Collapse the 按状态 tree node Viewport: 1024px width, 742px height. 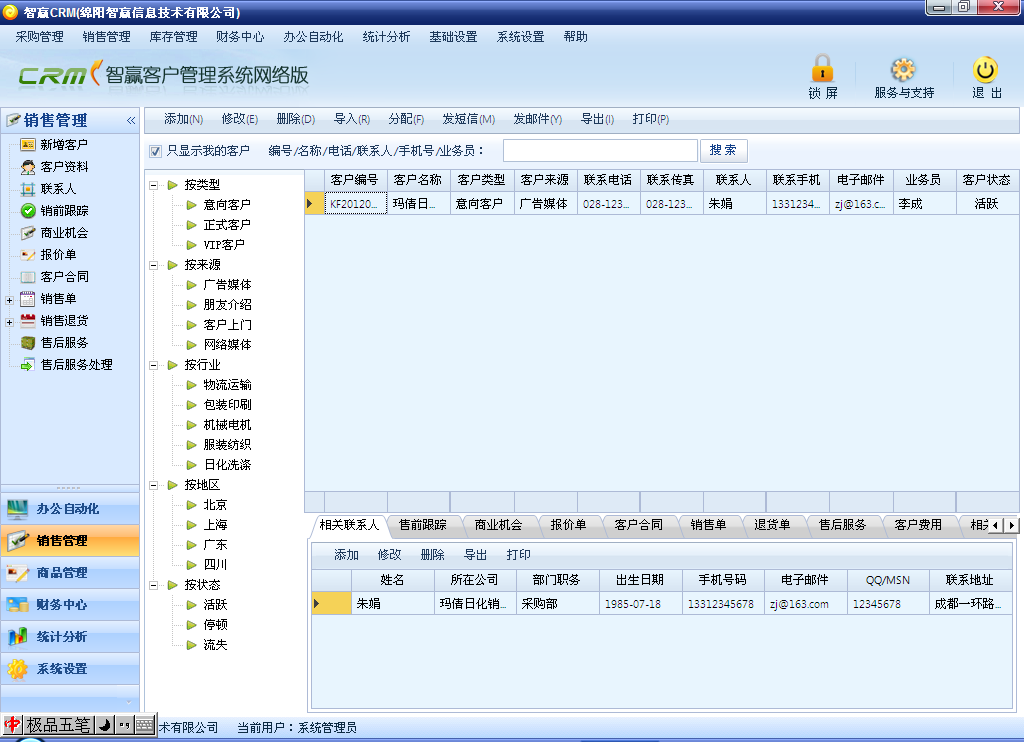153,585
